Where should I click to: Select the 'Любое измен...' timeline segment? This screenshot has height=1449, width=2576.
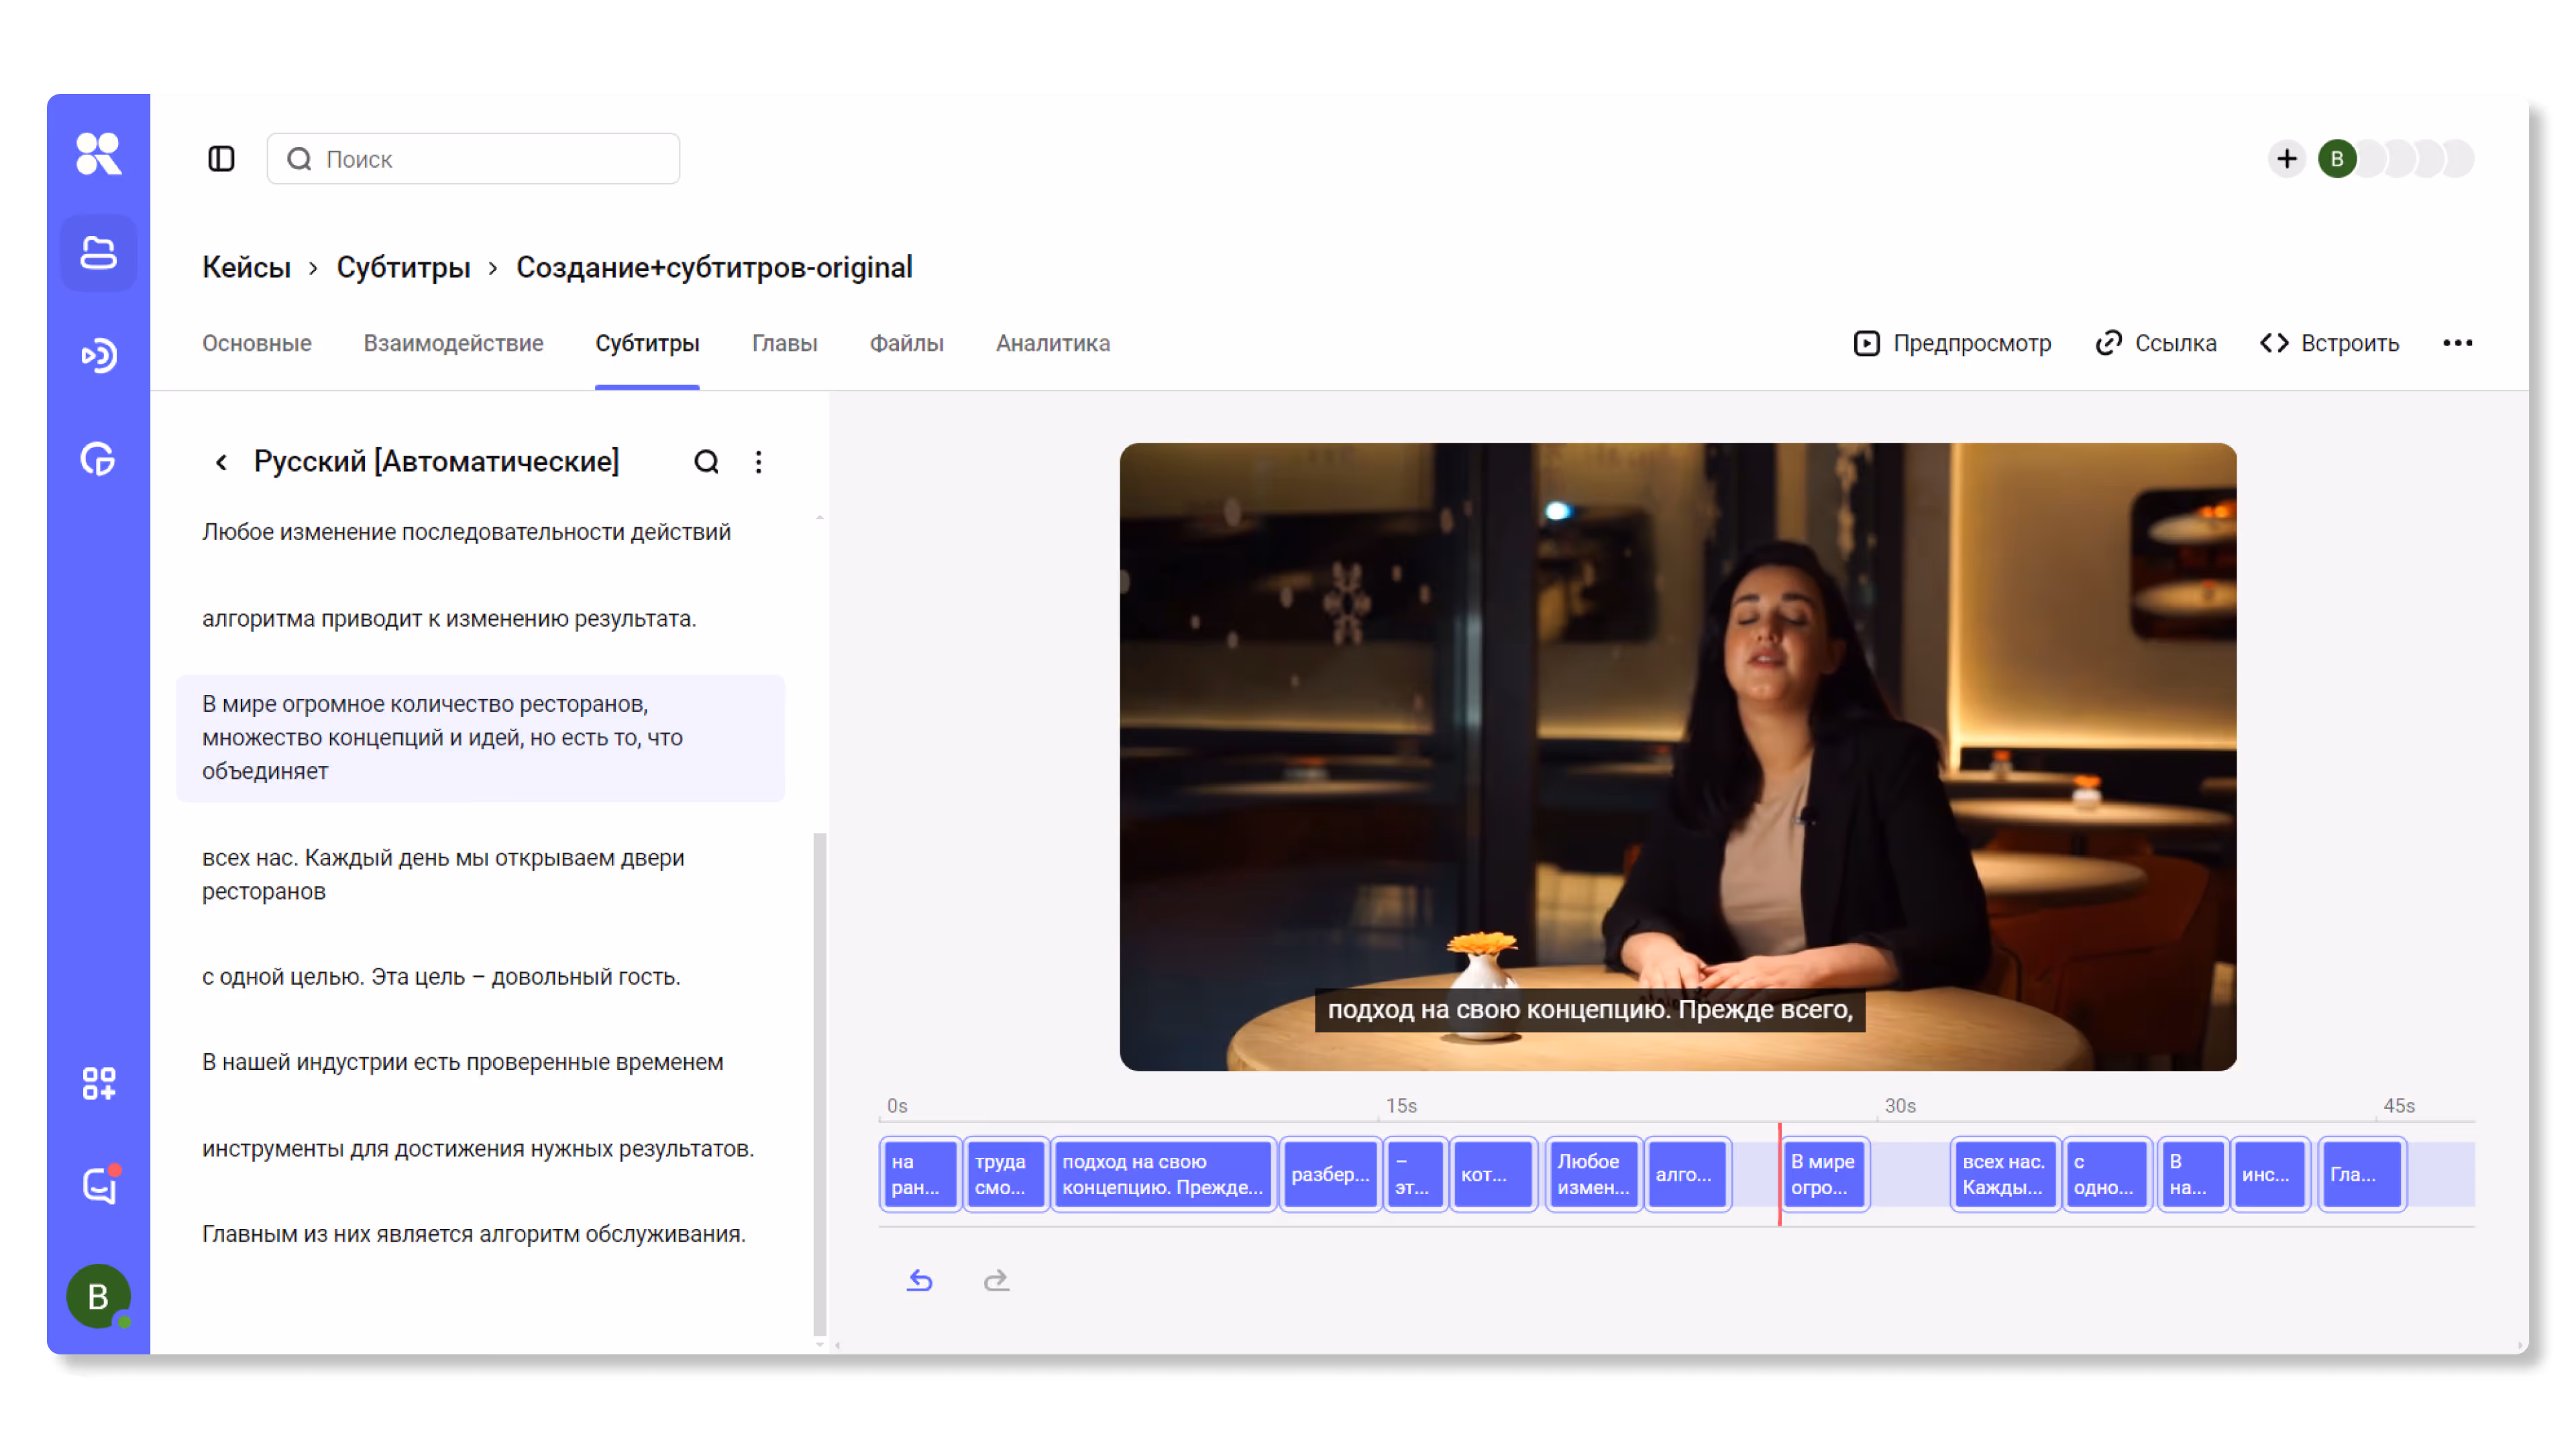(x=1592, y=1174)
